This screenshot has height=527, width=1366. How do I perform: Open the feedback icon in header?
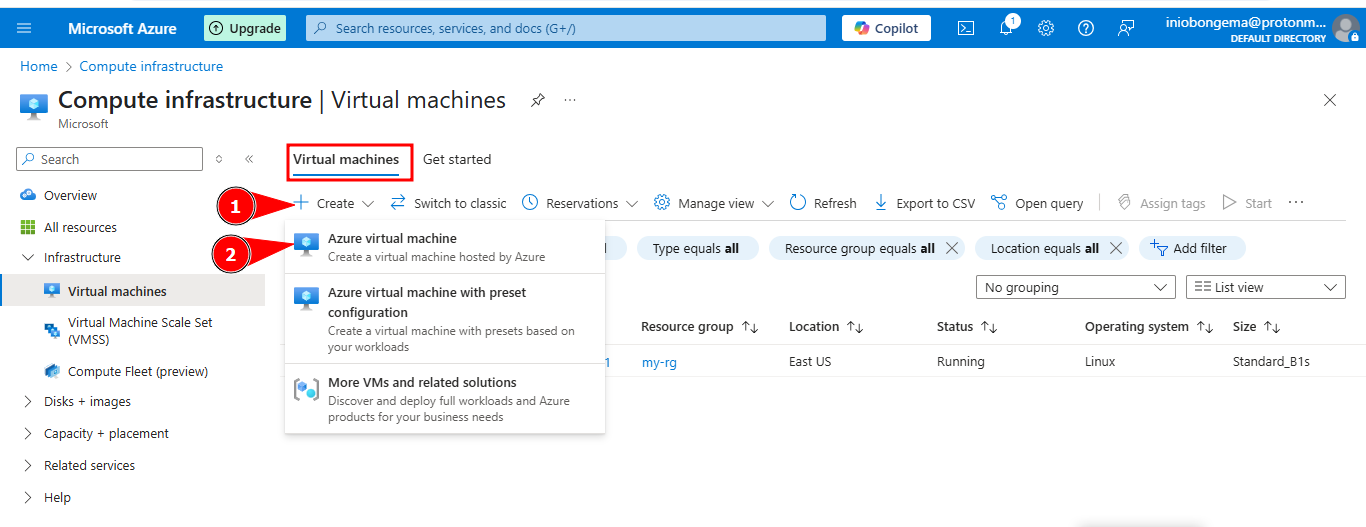pos(1126,28)
